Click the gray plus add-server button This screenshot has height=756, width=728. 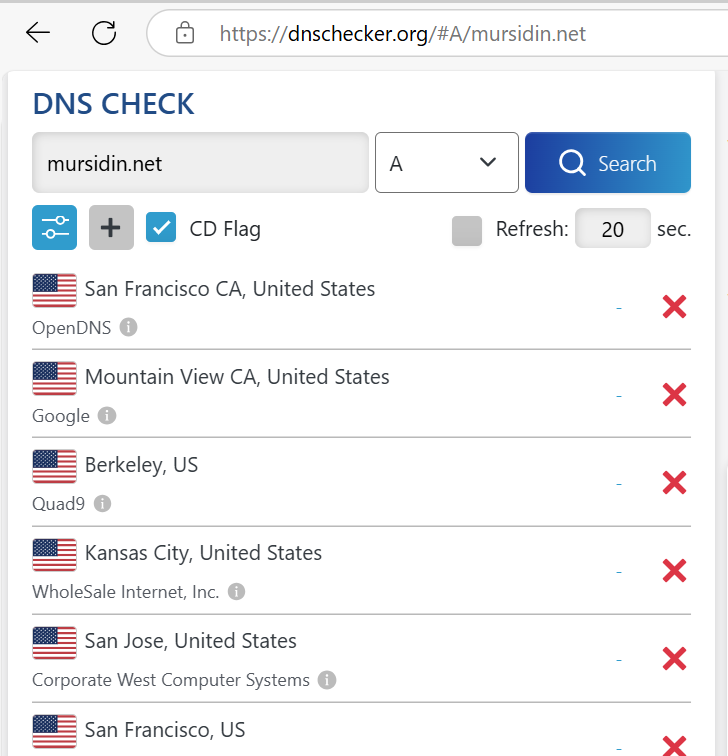(x=111, y=227)
